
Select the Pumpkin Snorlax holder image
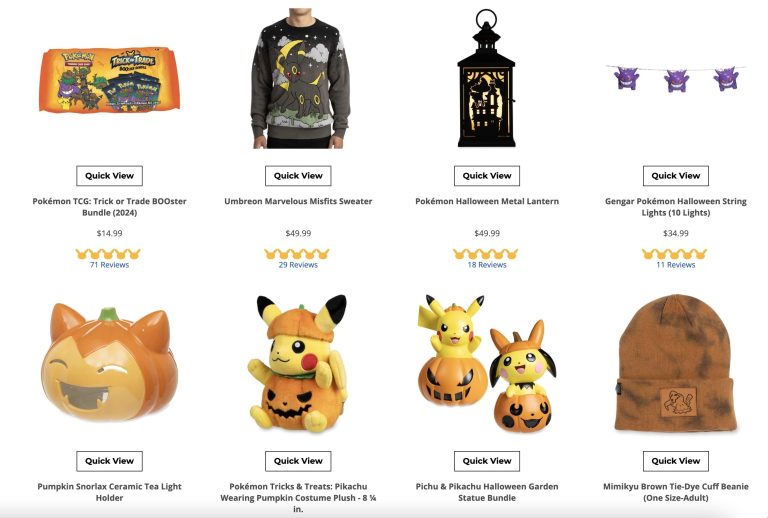pyautogui.click(x=110, y=364)
